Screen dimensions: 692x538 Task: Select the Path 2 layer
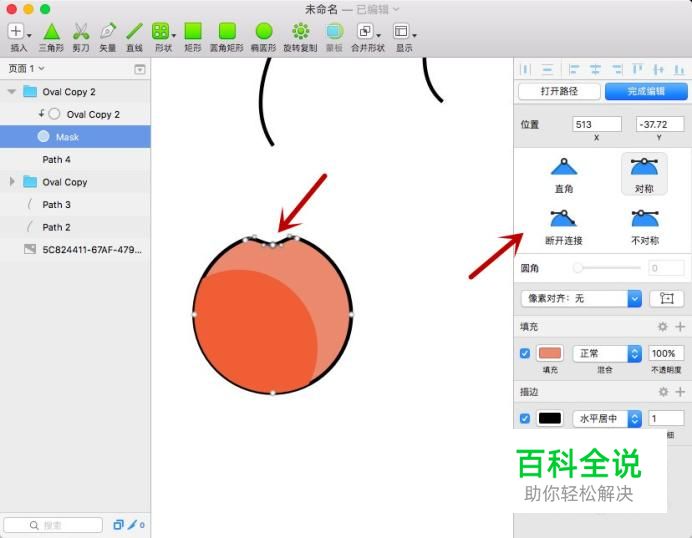[x=75, y=227]
